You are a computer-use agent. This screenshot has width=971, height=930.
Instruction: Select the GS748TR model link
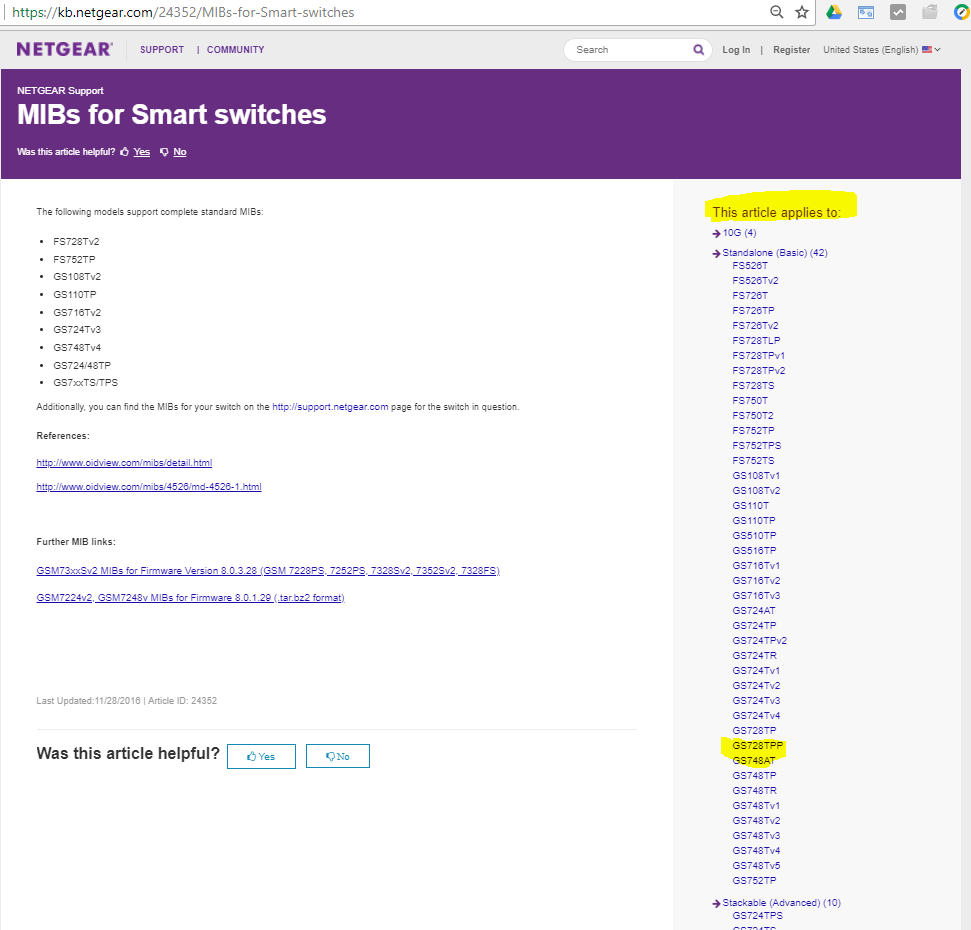(754, 790)
